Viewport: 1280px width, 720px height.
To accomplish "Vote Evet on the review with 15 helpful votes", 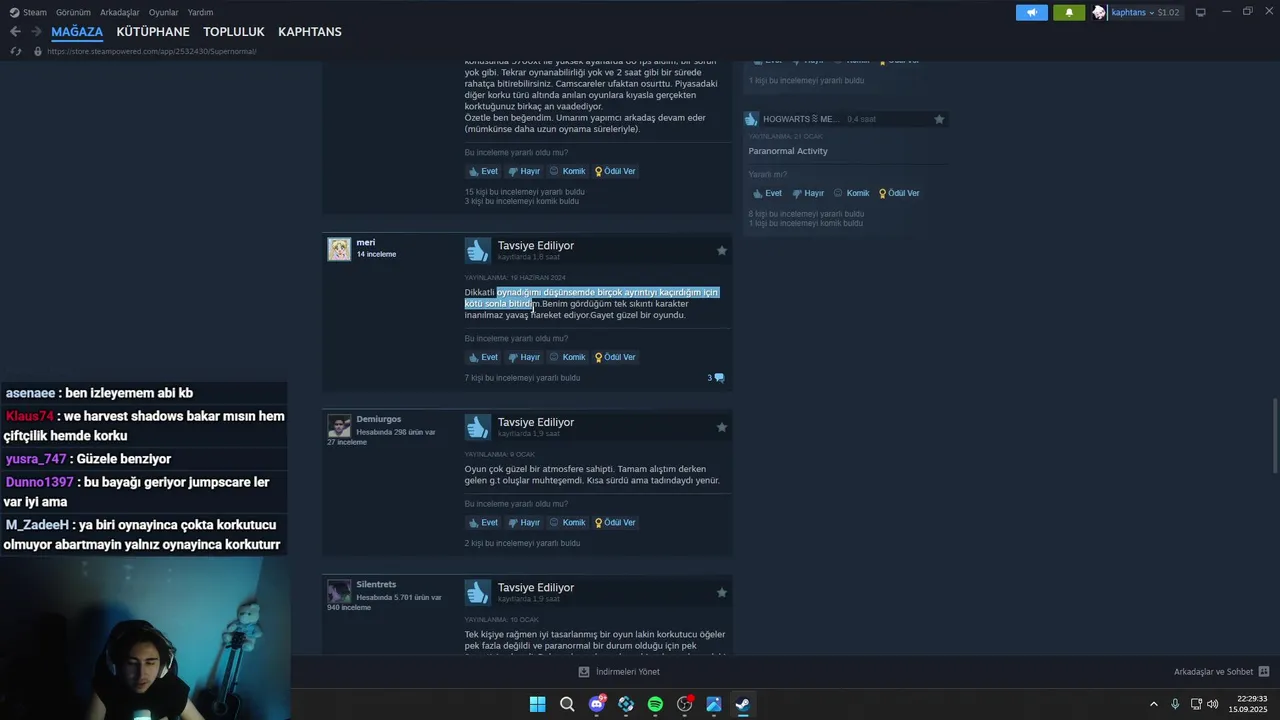I will [483, 171].
